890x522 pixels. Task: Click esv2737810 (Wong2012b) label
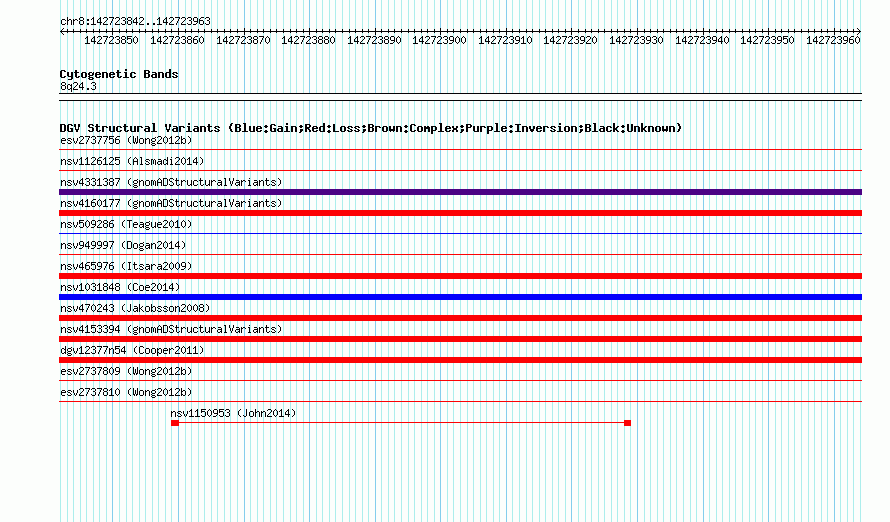(x=126, y=392)
